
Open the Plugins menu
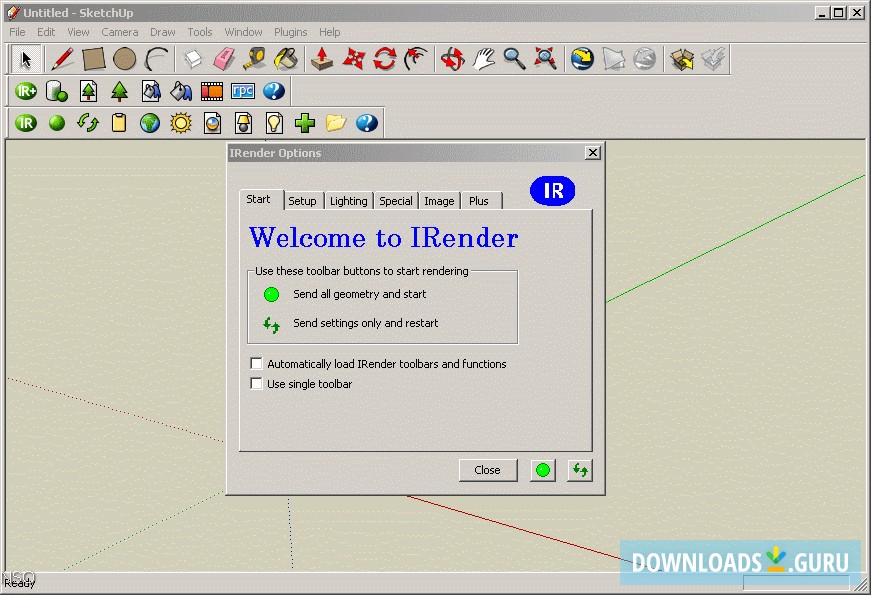pyautogui.click(x=291, y=32)
